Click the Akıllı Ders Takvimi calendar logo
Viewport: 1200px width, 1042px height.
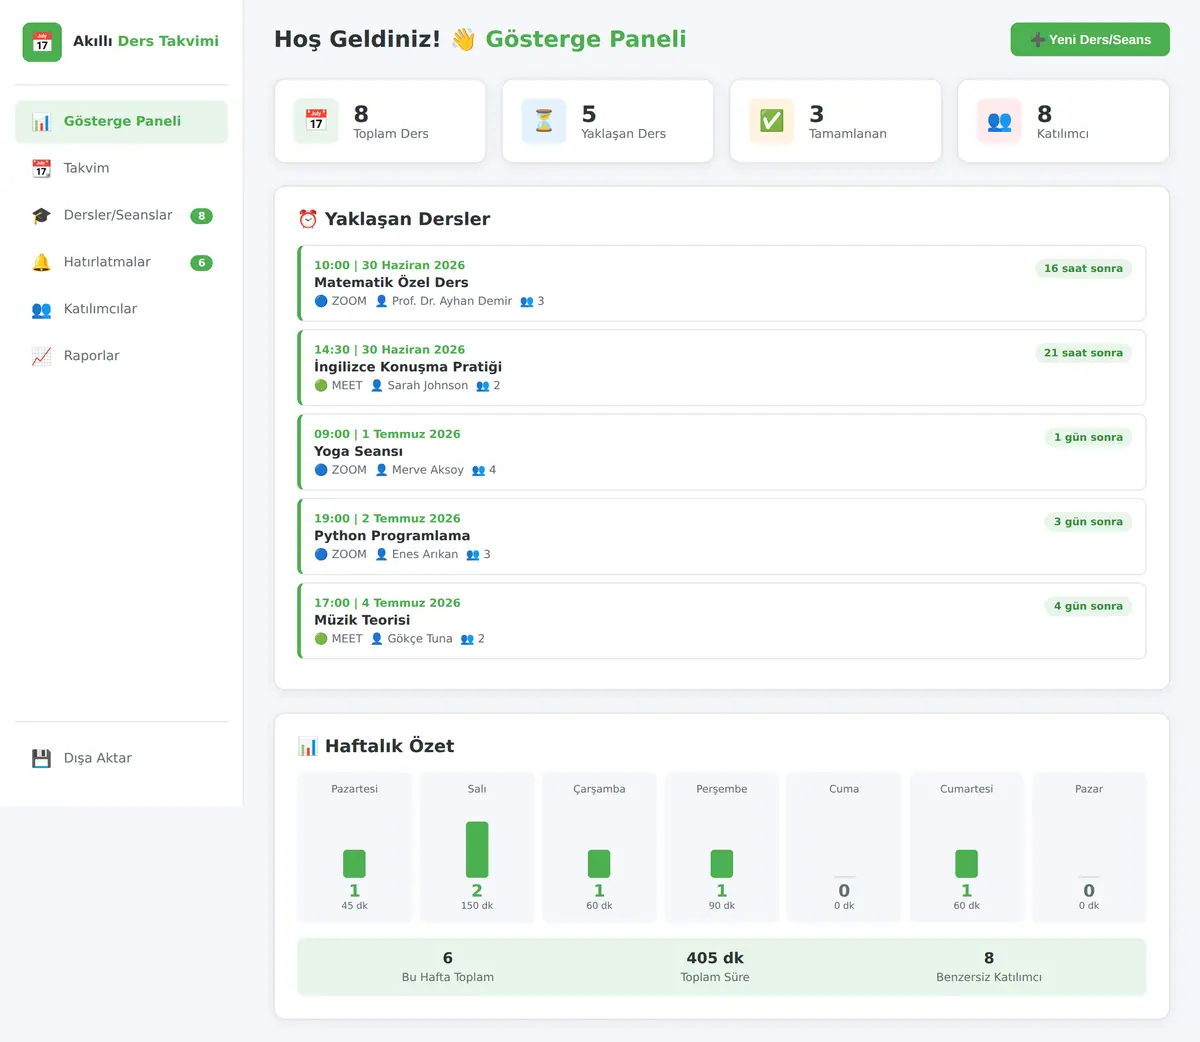tap(42, 42)
